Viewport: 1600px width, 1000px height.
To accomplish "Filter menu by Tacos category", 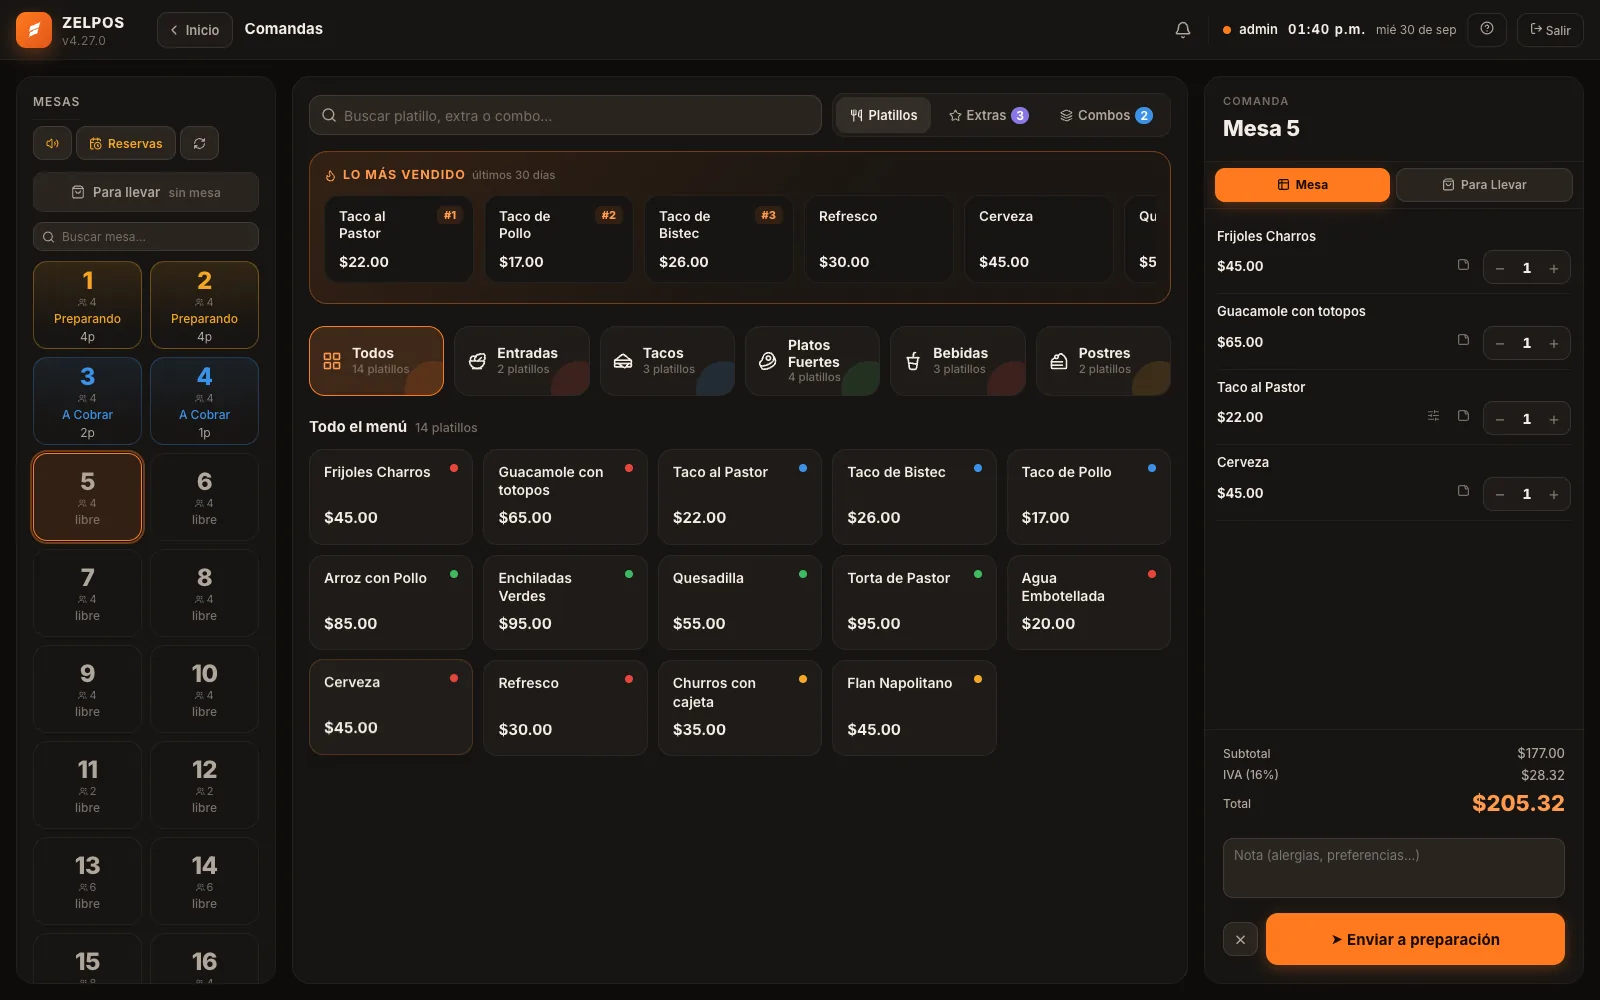I will coord(667,361).
